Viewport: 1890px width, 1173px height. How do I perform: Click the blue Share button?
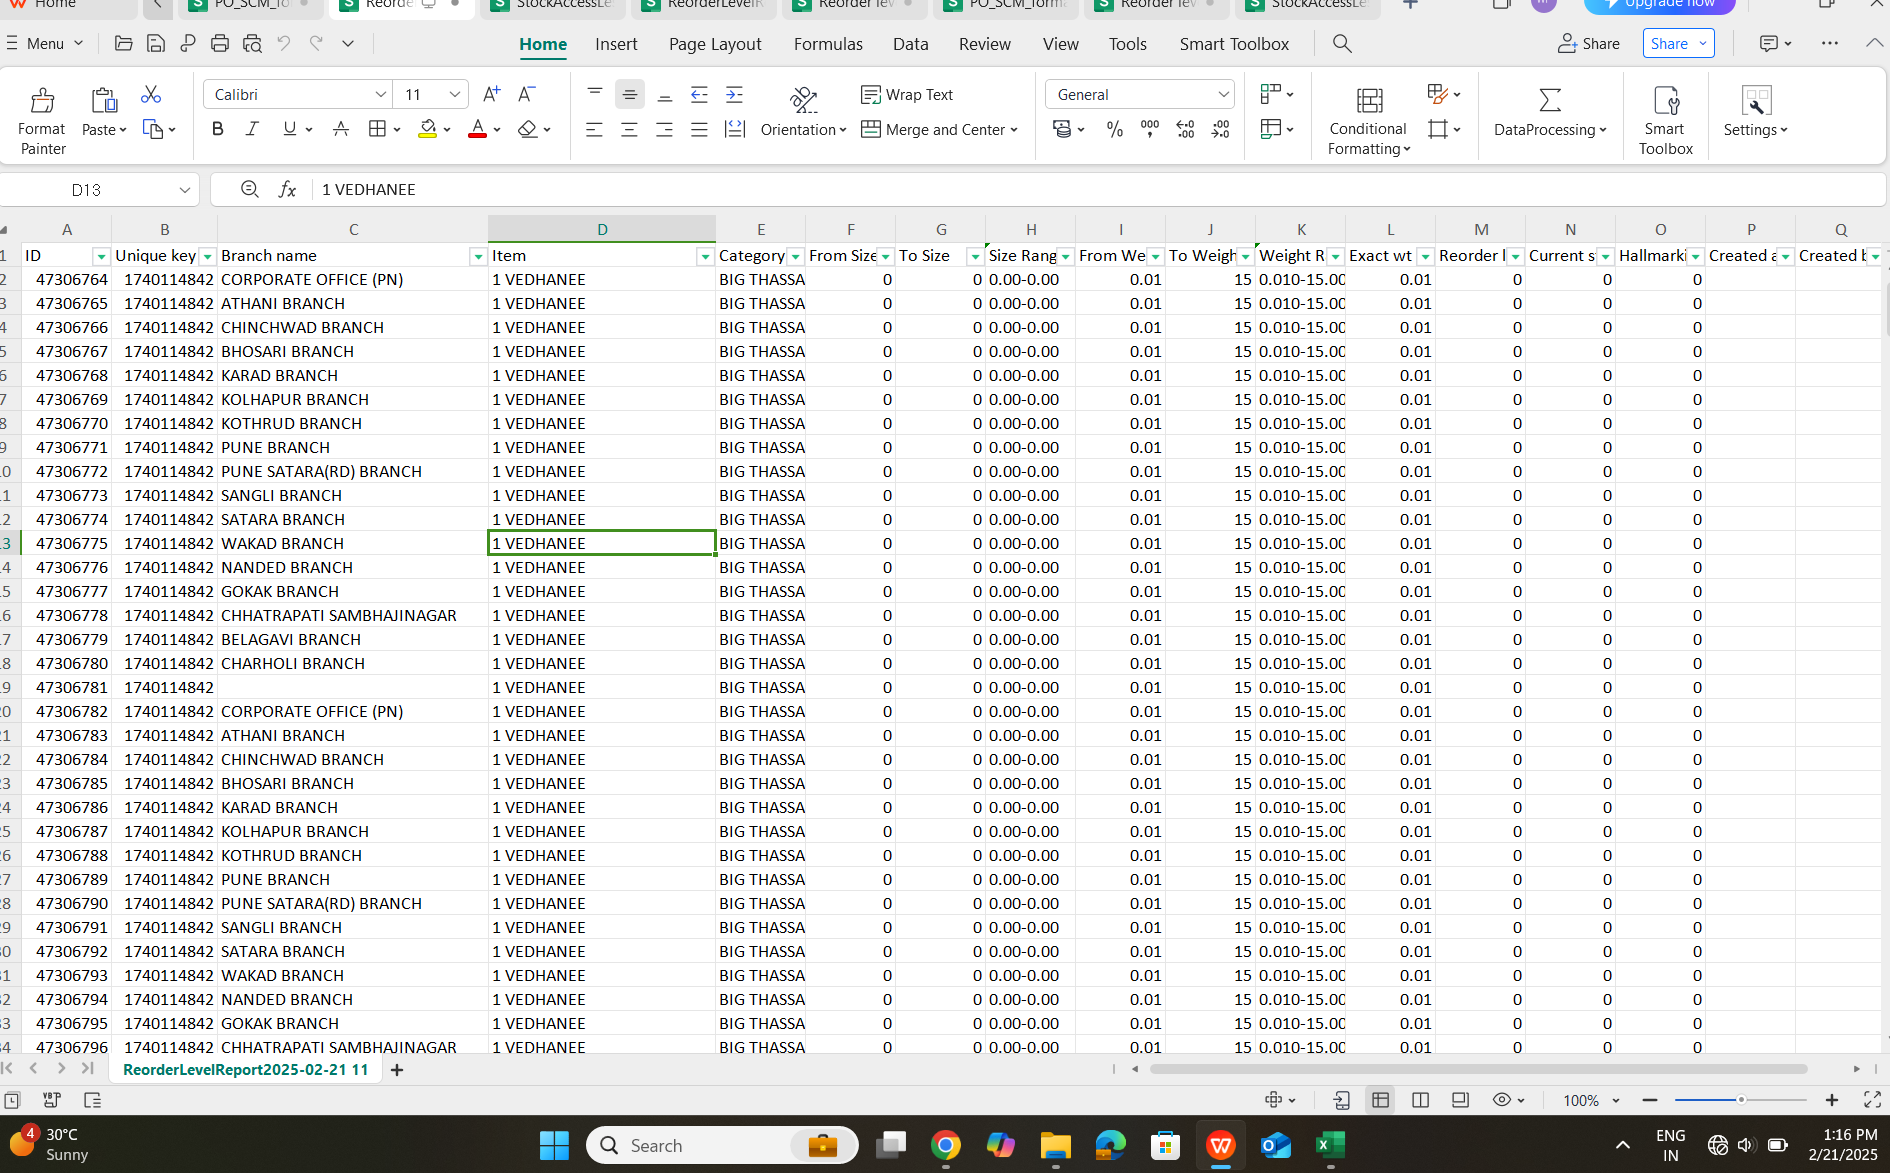click(x=1678, y=44)
